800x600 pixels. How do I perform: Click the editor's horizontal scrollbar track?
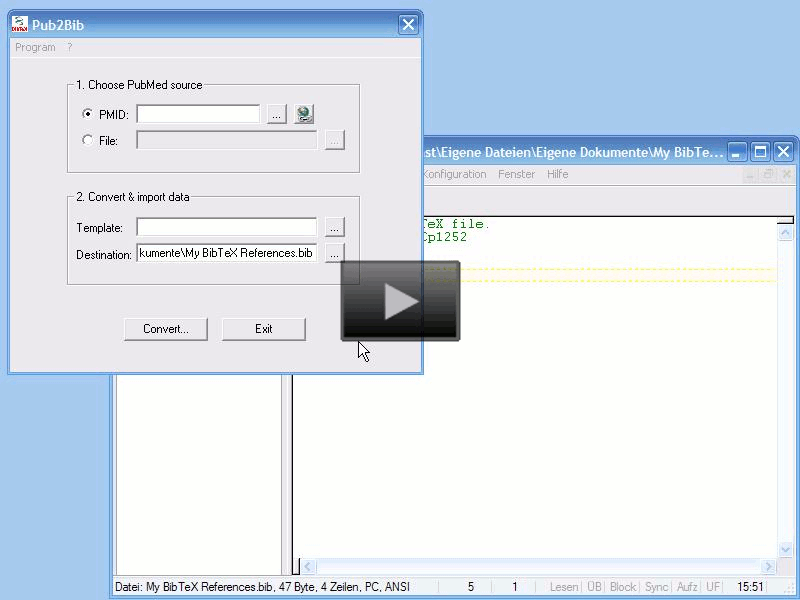click(x=540, y=567)
